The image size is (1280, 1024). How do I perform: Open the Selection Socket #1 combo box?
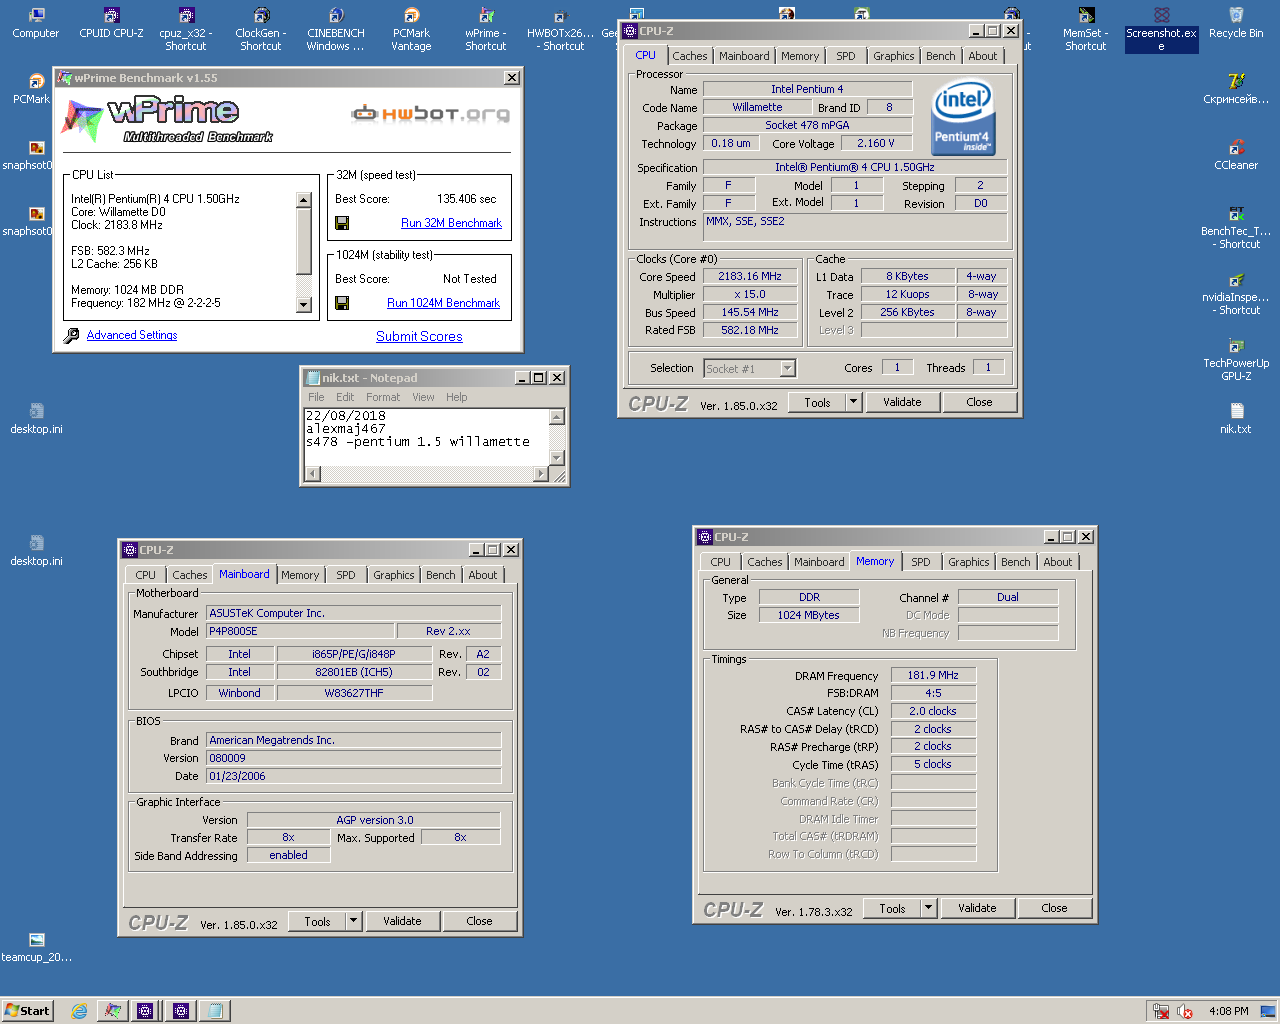(749, 369)
